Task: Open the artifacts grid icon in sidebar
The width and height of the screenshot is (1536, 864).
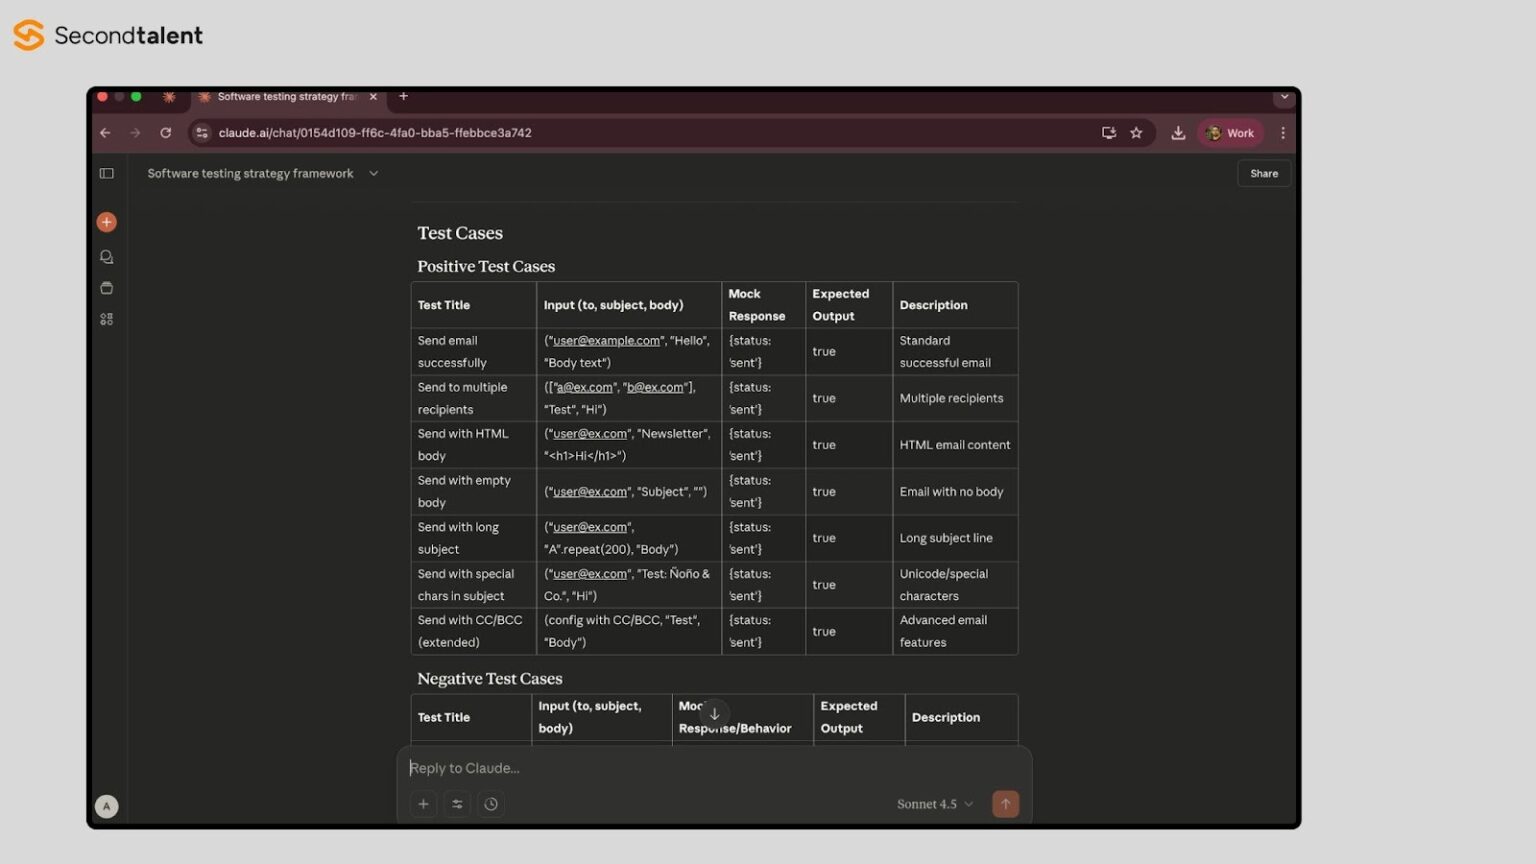Action: [106, 319]
